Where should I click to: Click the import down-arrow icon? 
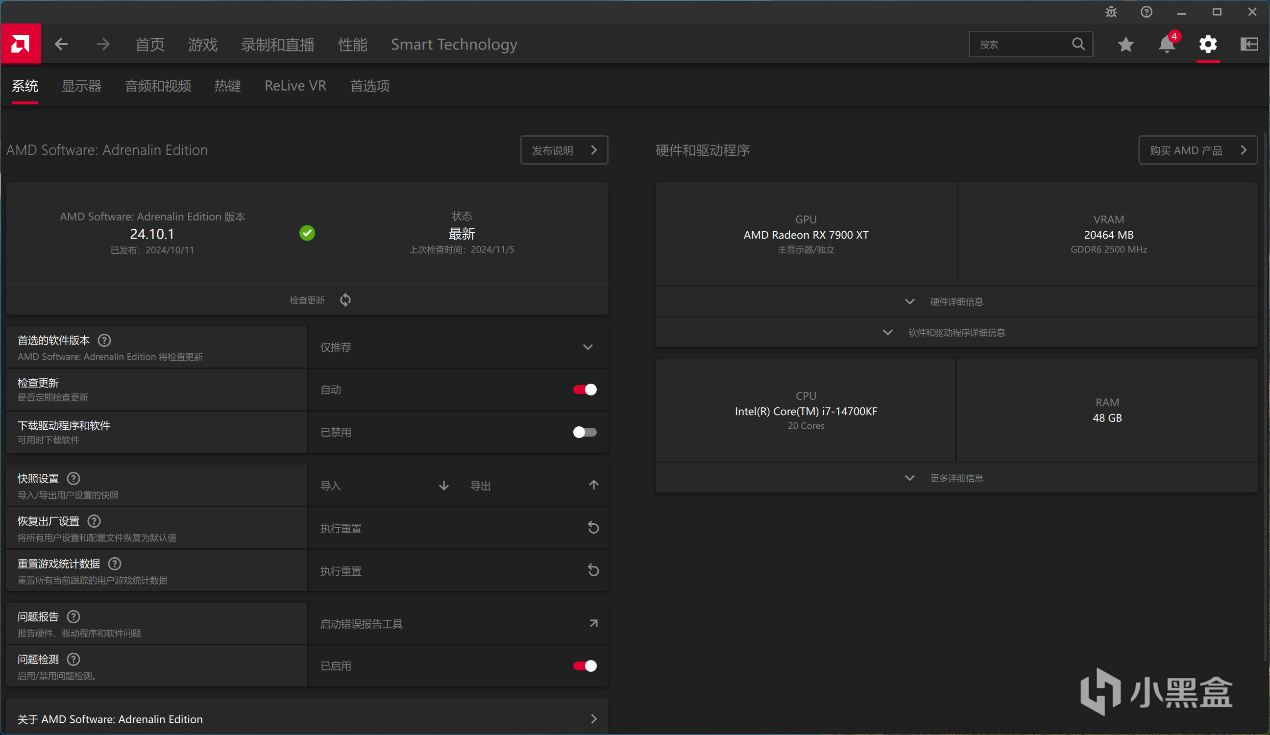(444, 486)
